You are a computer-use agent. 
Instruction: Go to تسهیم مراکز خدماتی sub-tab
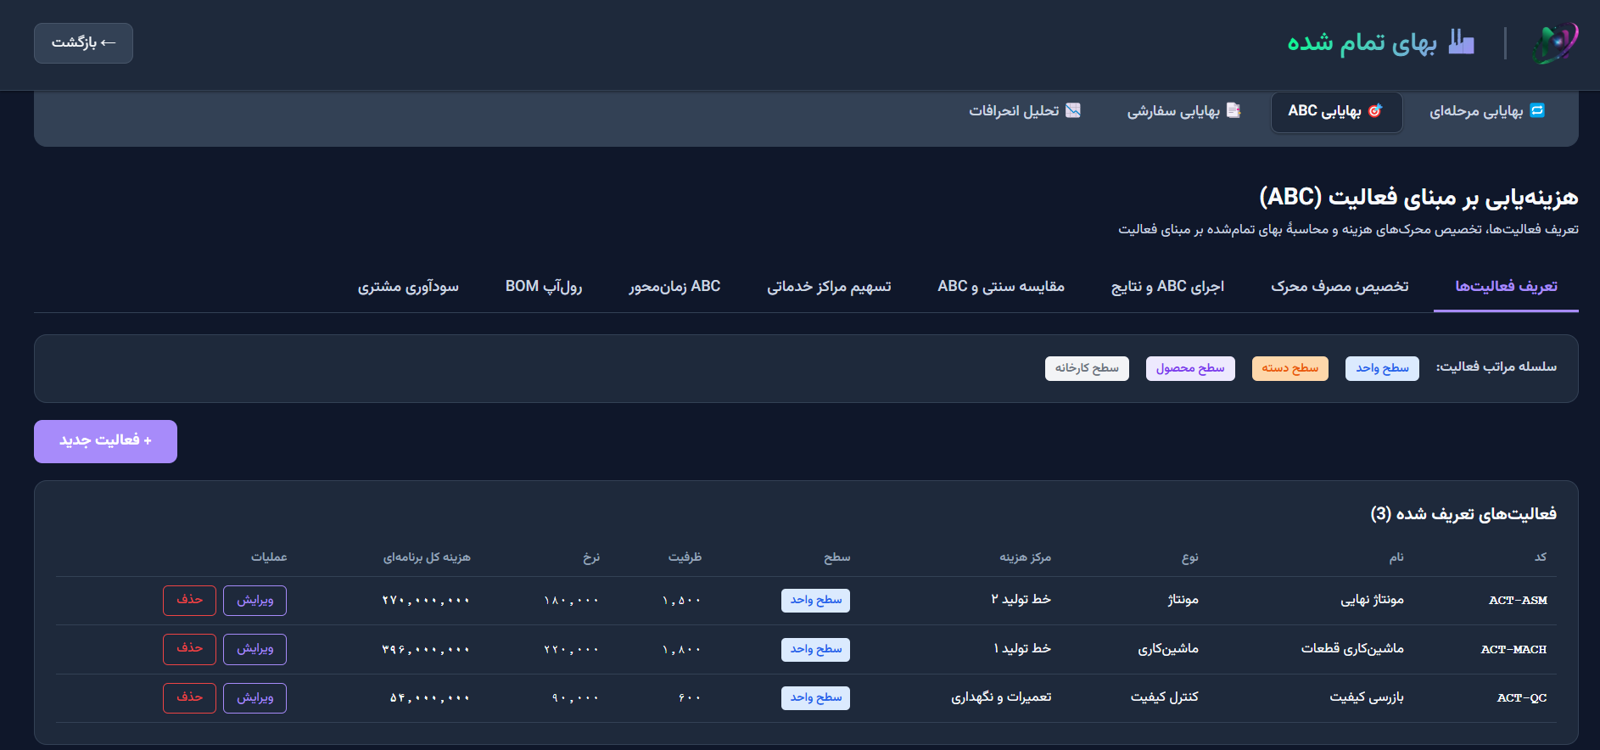pos(829,287)
